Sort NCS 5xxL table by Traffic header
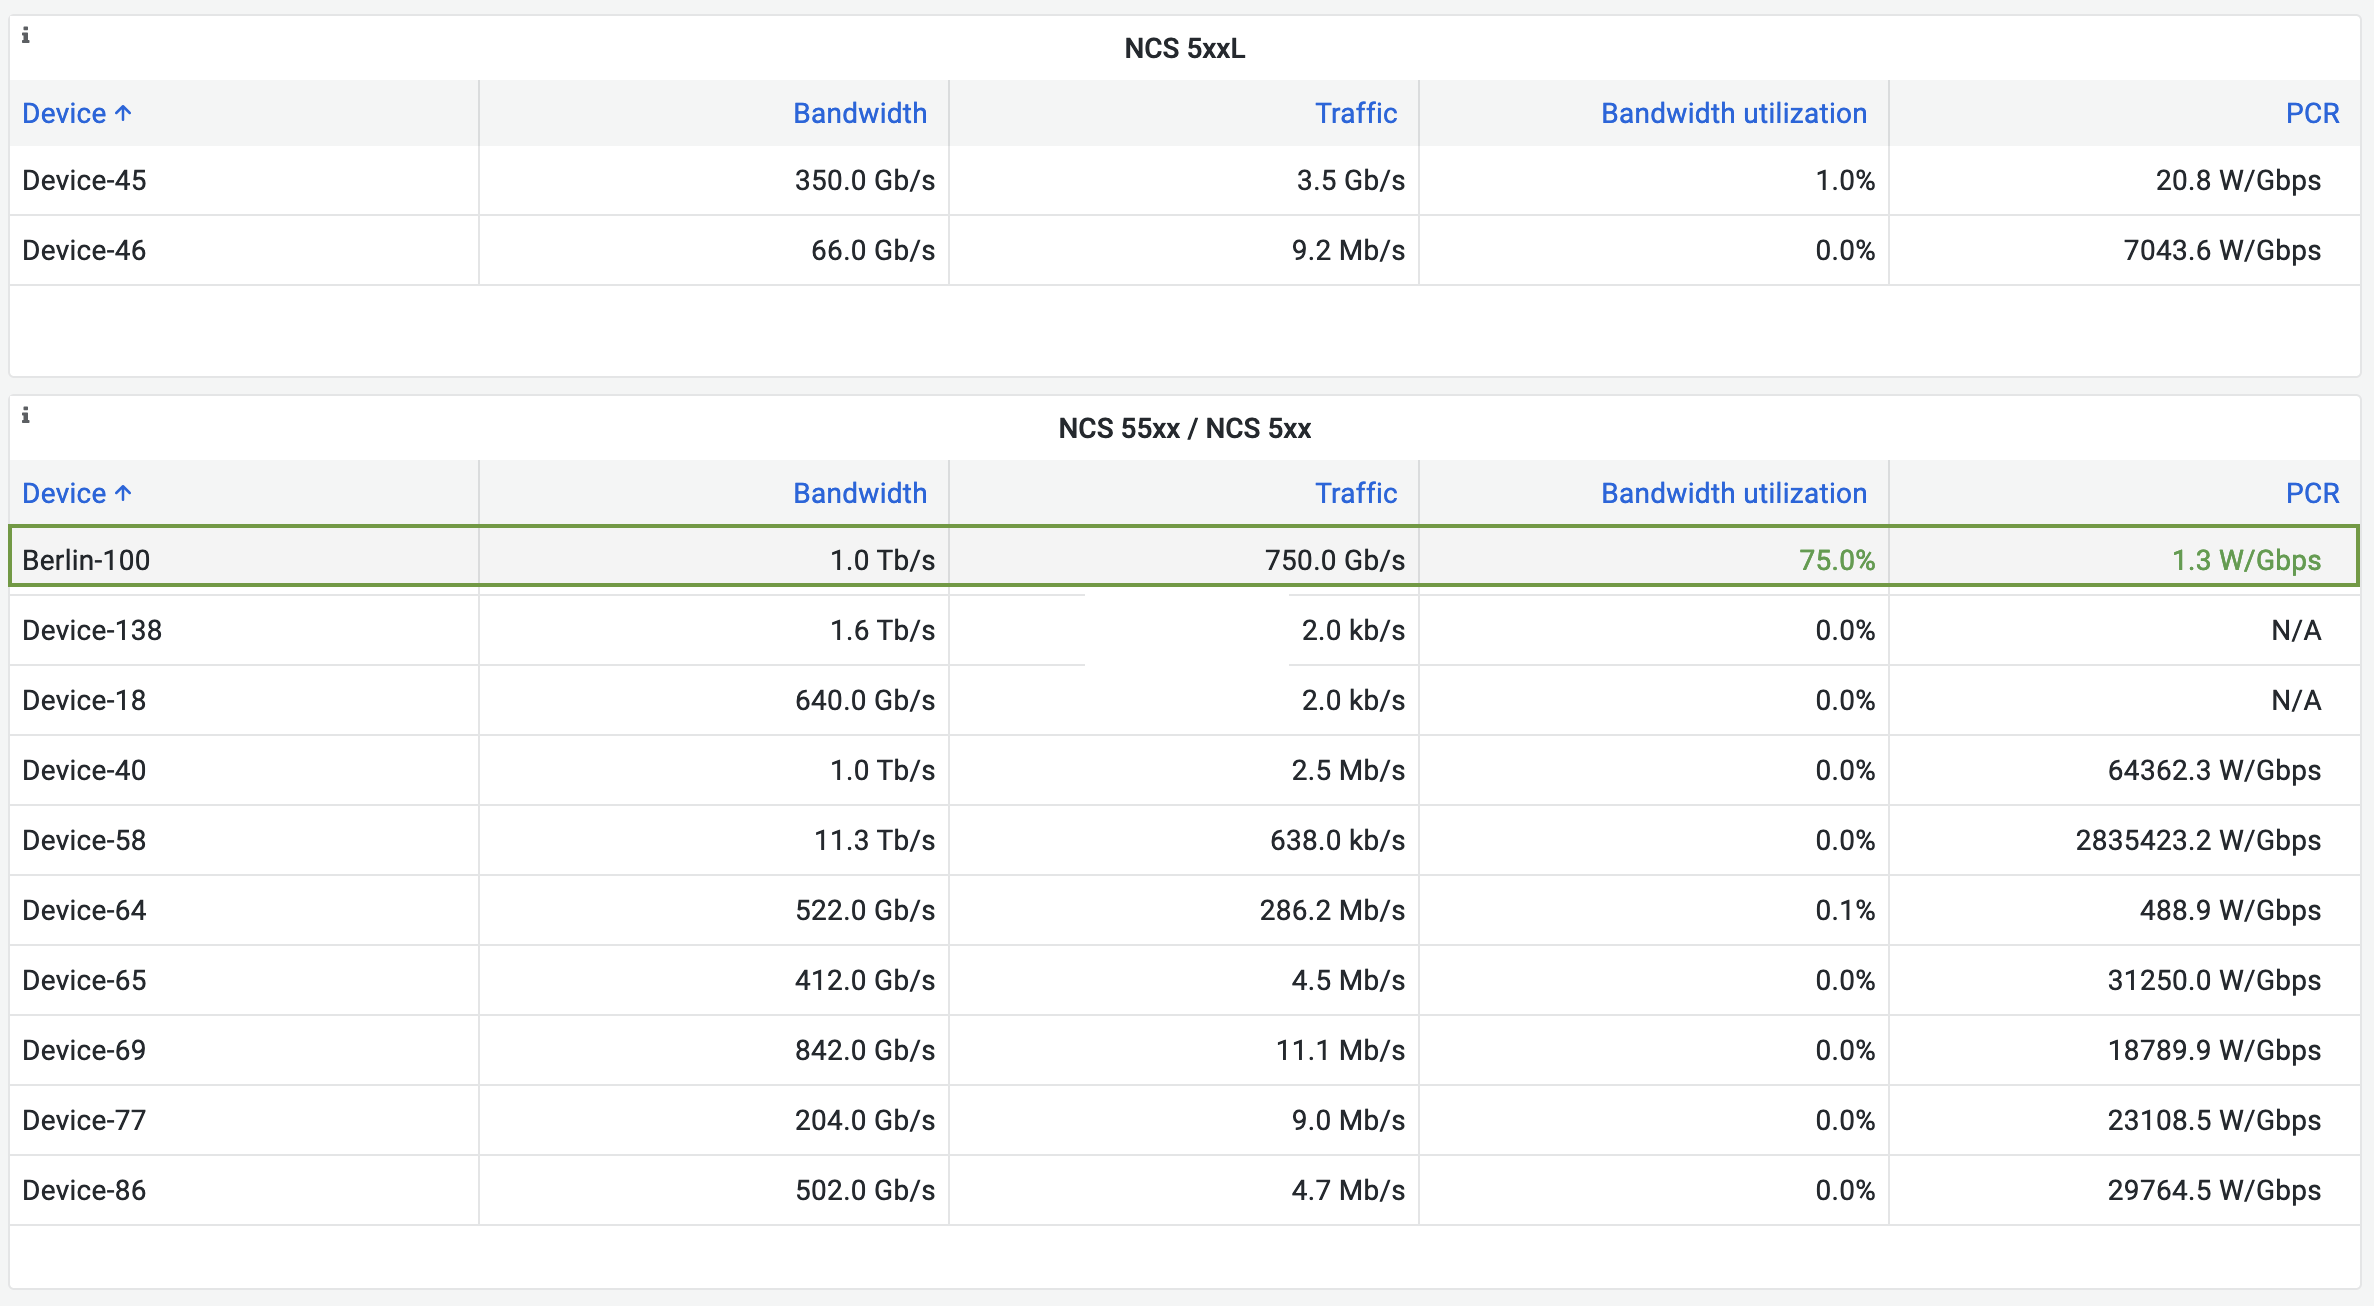Screen dimensions: 2374x1306 tap(1355, 114)
